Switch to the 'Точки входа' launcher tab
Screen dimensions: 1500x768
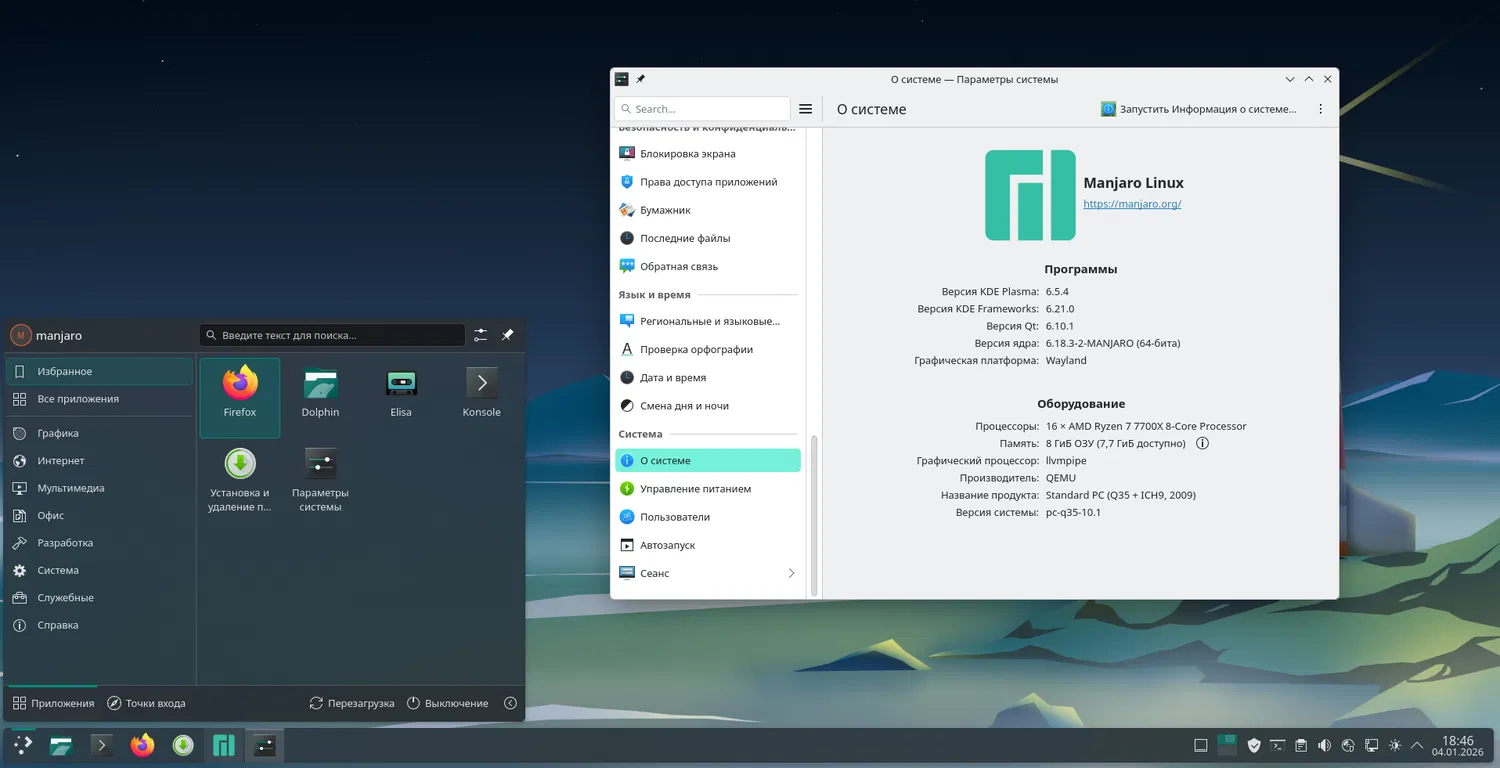pos(146,703)
